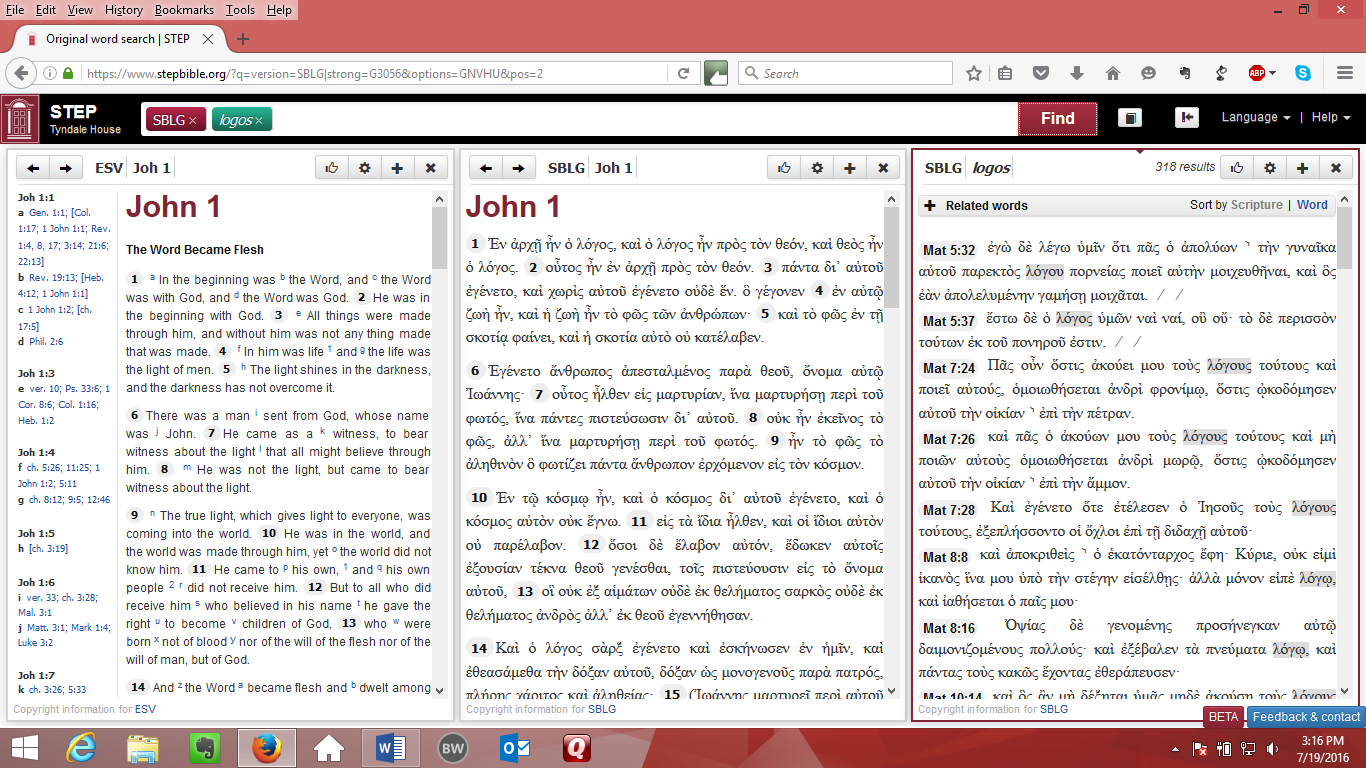Viewport: 1366px width, 768px height.
Task: Click in the browser Search box
Action: coord(845,74)
